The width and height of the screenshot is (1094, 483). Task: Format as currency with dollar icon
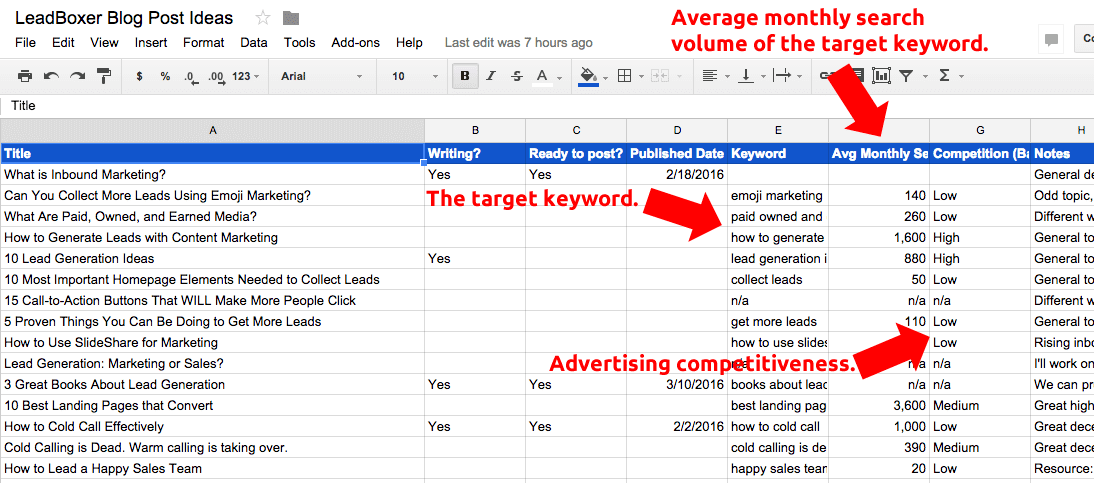pyautogui.click(x=140, y=76)
